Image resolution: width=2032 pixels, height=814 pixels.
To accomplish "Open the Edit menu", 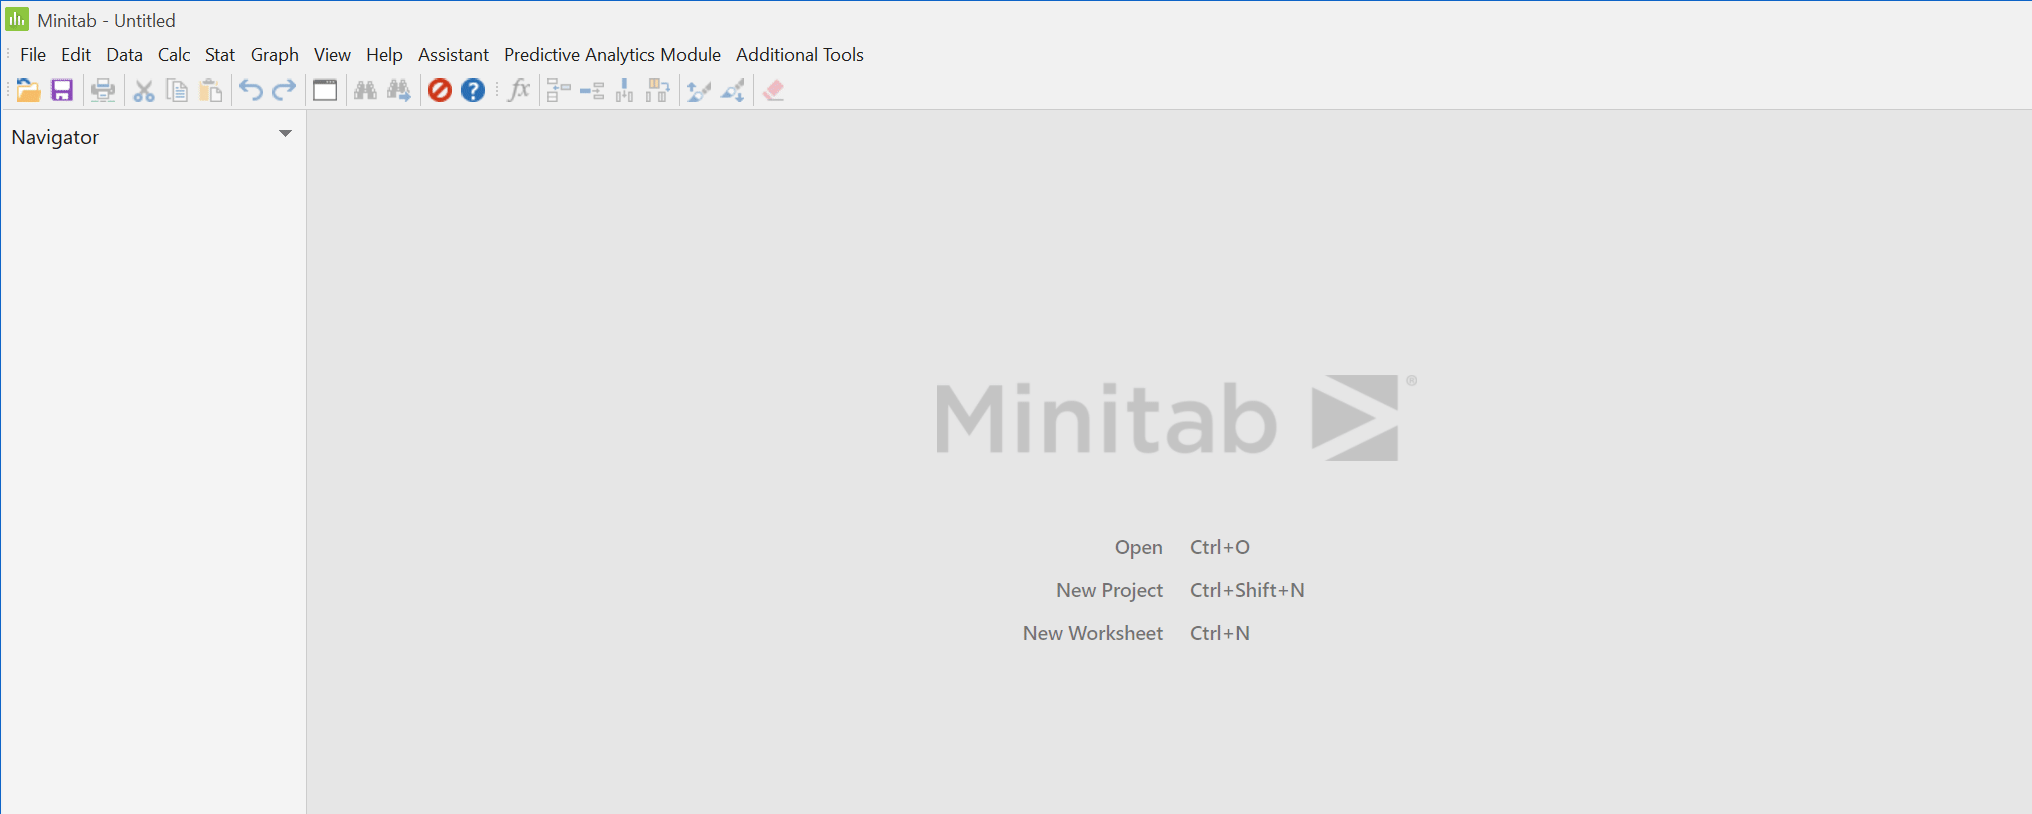I will point(76,55).
